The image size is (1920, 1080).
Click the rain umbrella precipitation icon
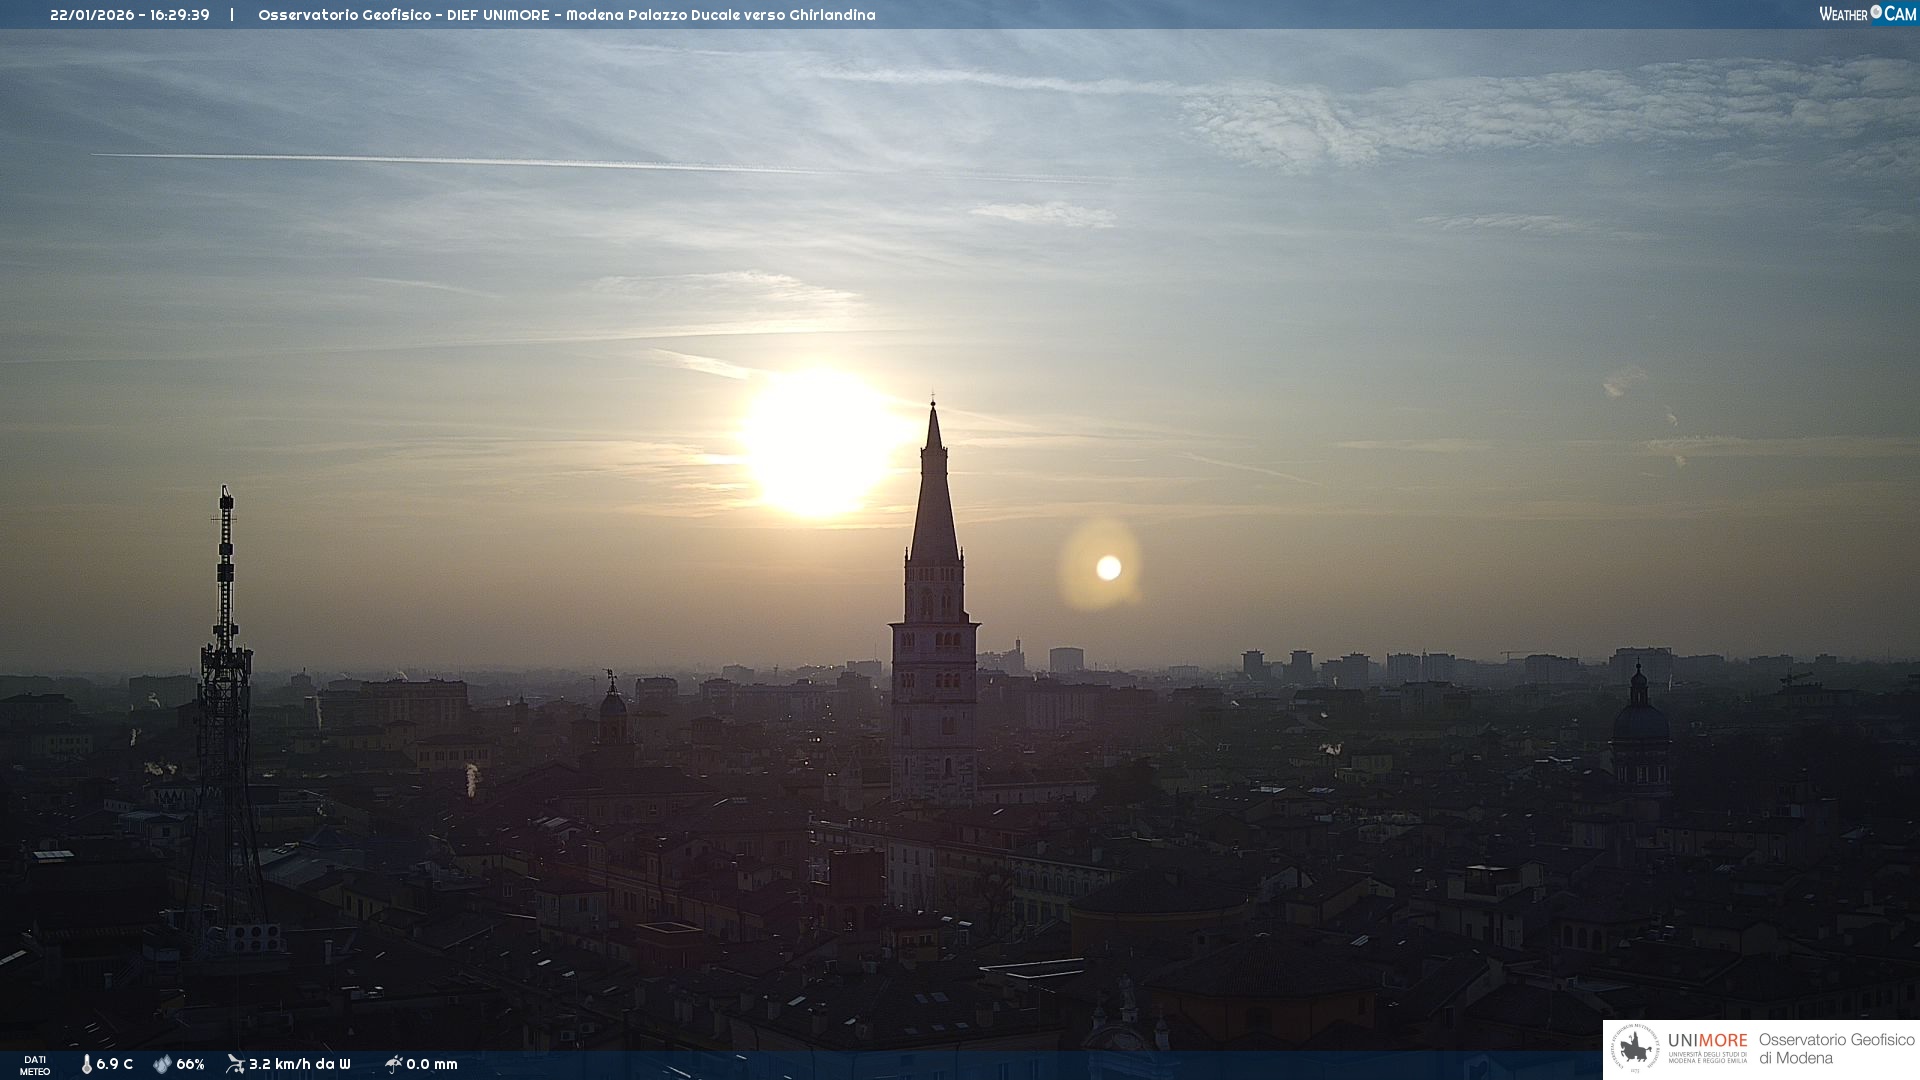coord(393,1064)
